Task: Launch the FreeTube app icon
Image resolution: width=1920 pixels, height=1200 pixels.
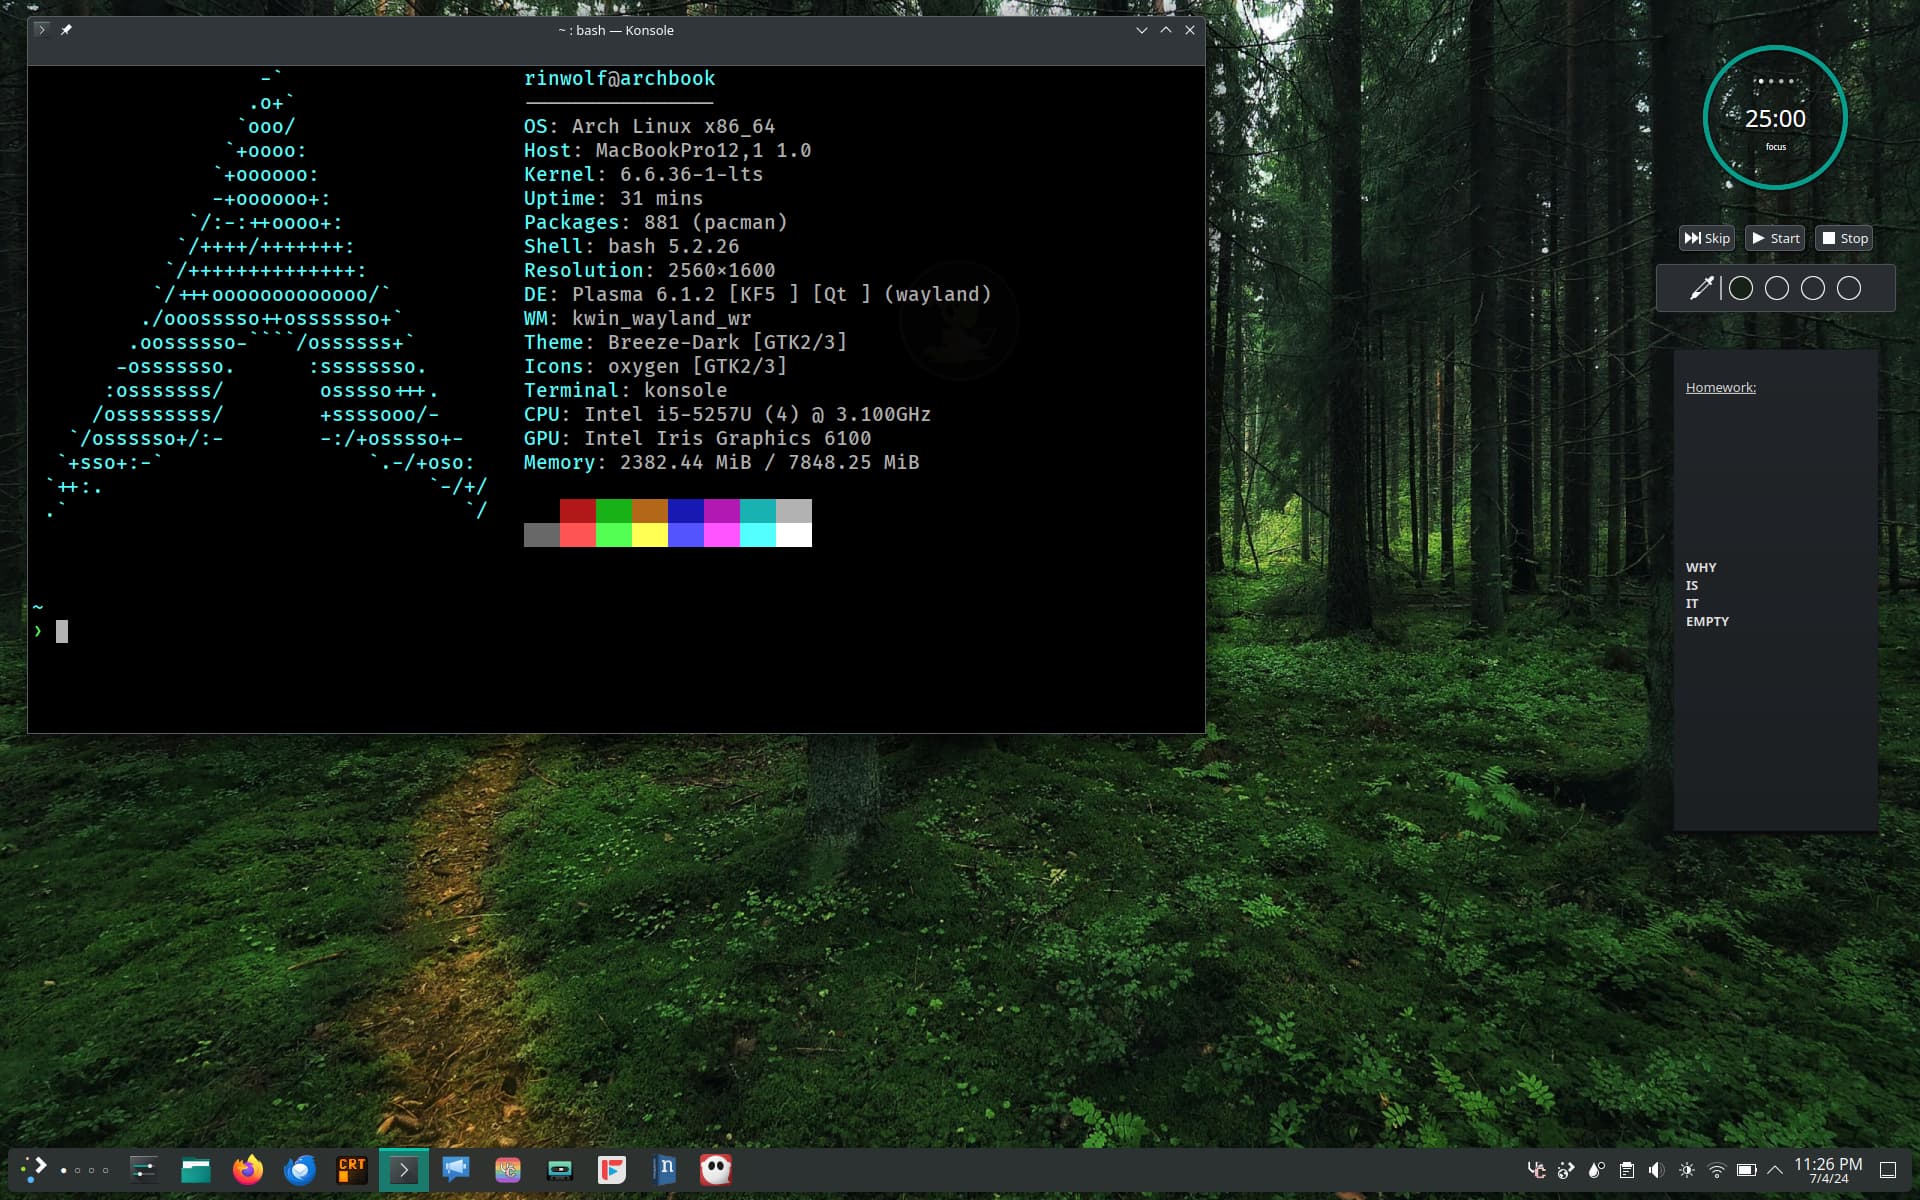Action: pyautogui.click(x=612, y=1169)
